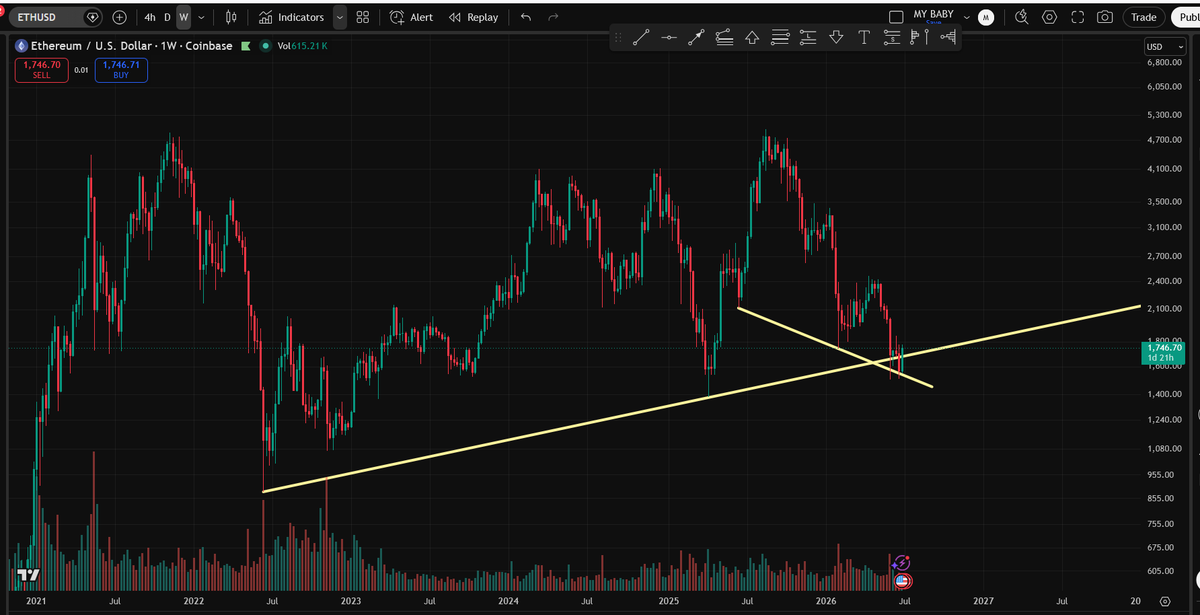Image resolution: width=1200 pixels, height=615 pixels.
Task: Select the arrow up mark tool
Action: coord(752,38)
